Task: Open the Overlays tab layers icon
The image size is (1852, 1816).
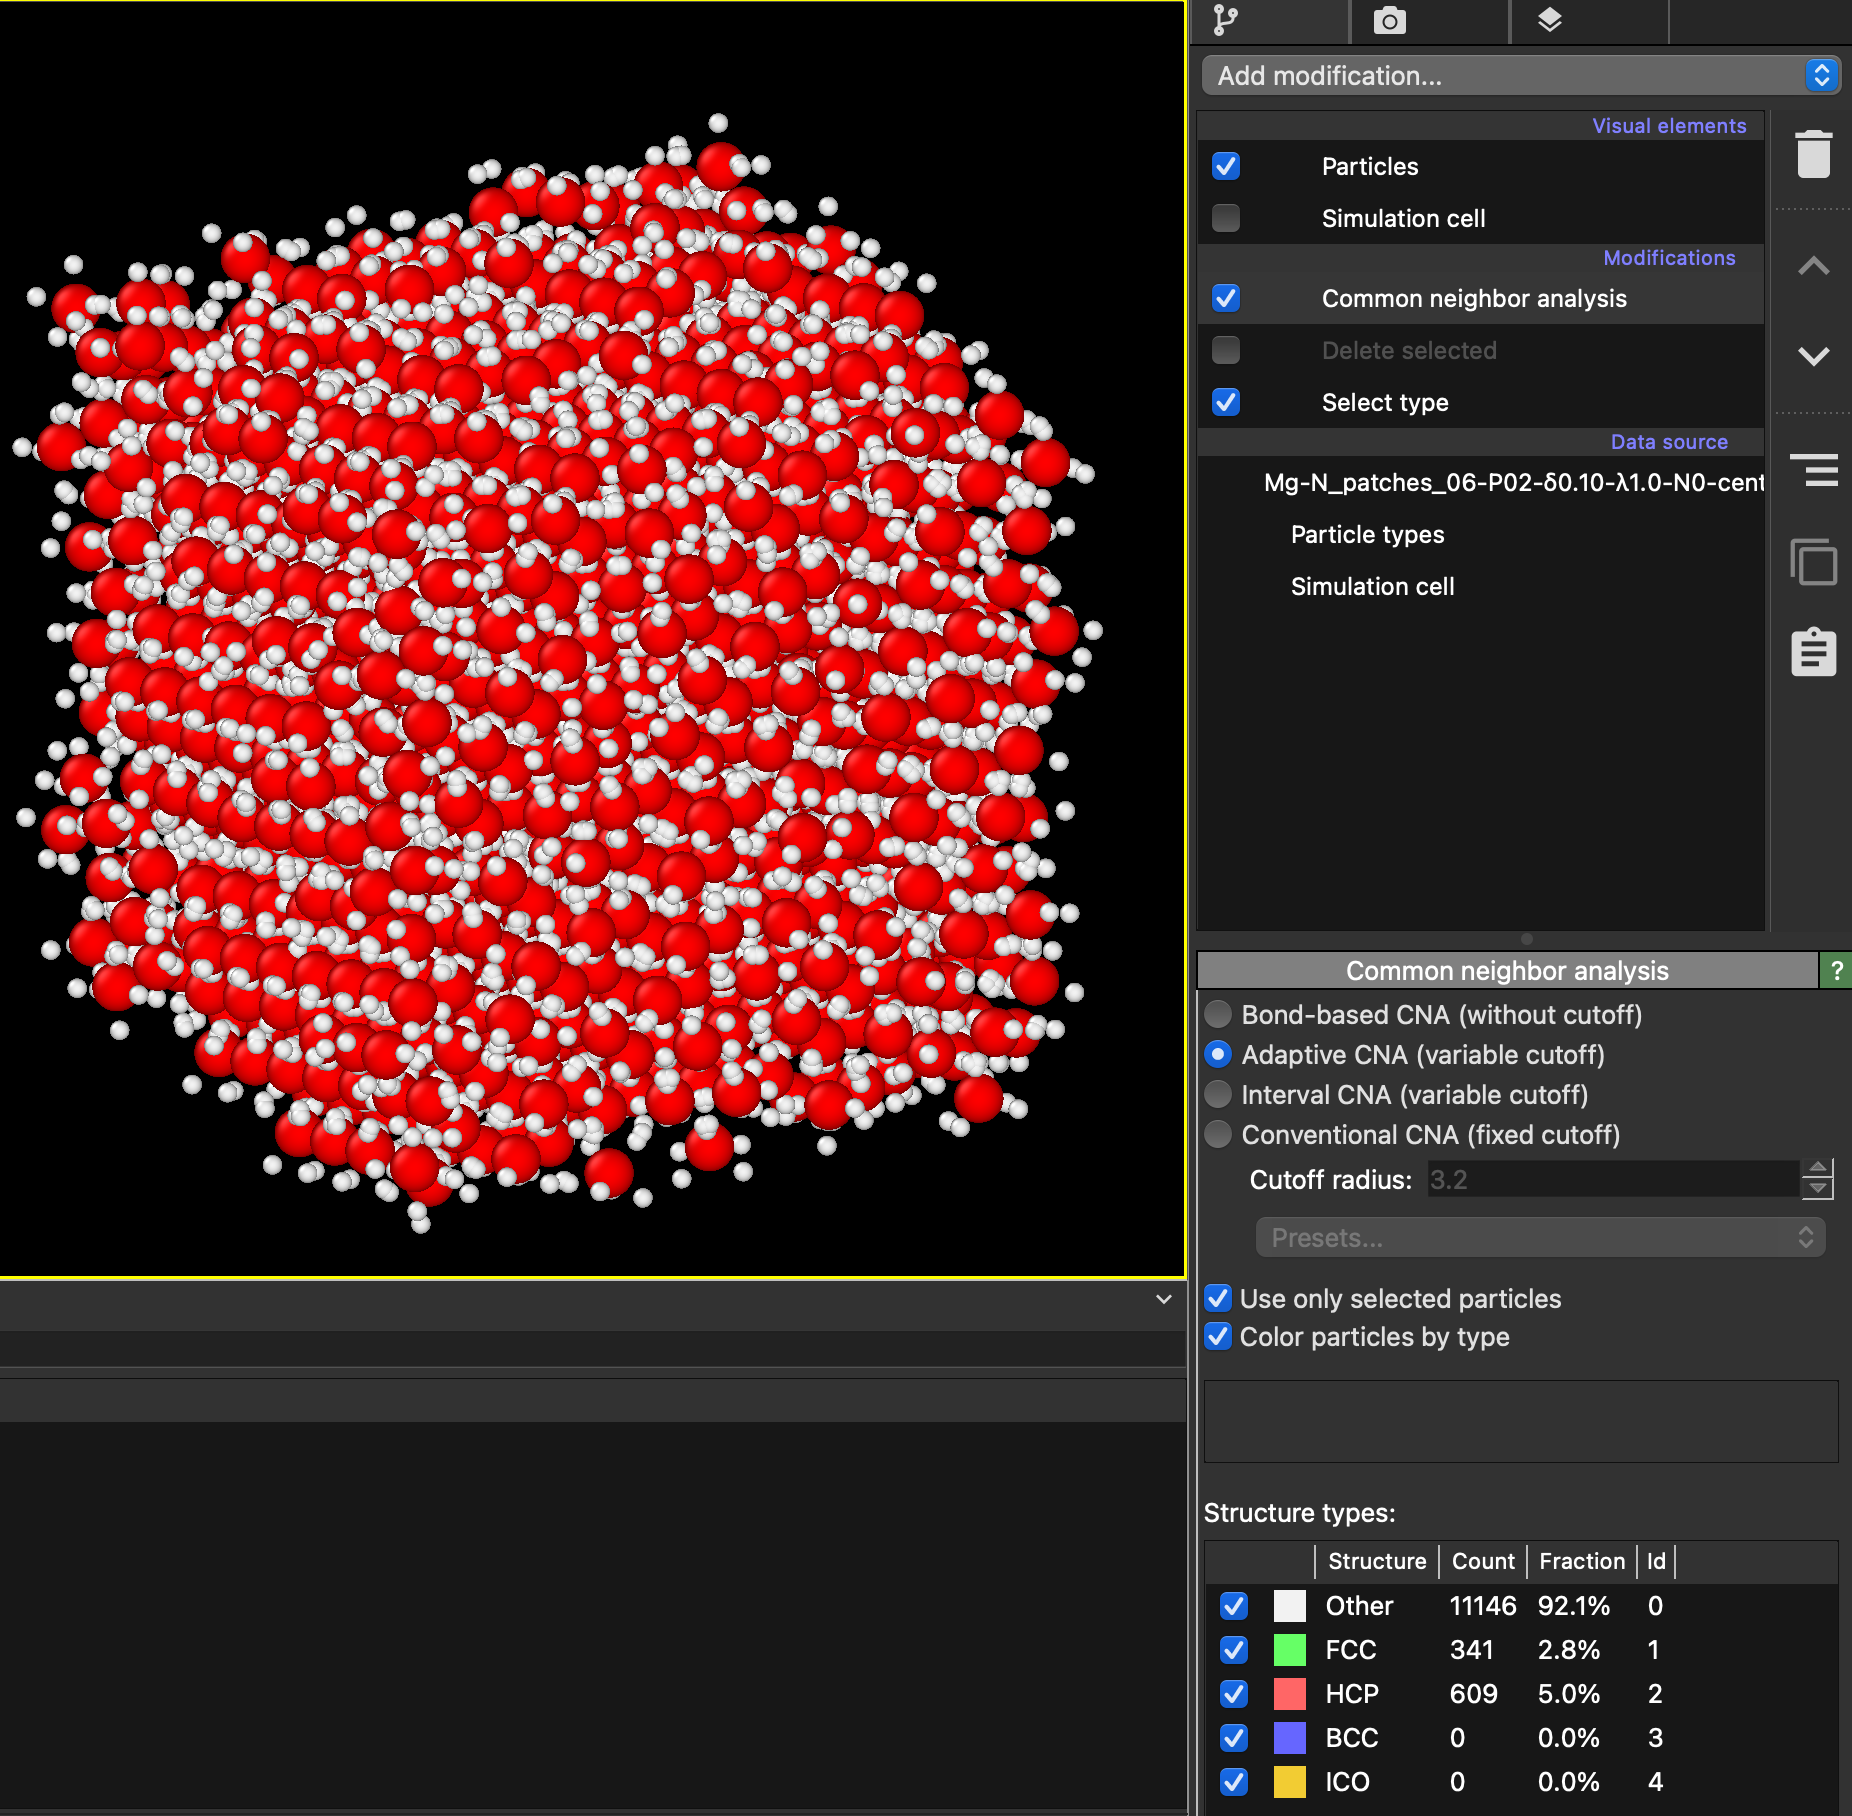Action: 1549,21
